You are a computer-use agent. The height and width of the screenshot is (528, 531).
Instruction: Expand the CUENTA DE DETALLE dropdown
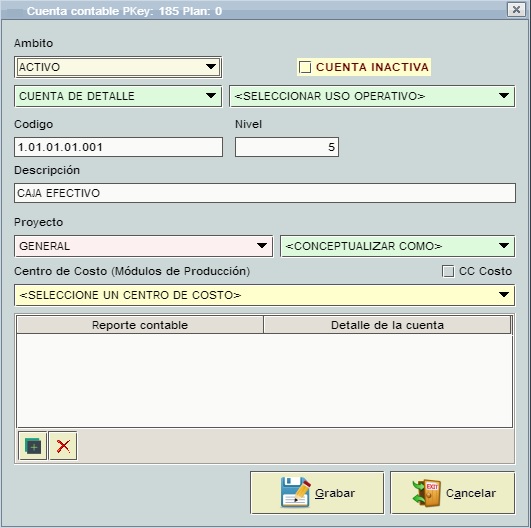[x=118, y=96]
